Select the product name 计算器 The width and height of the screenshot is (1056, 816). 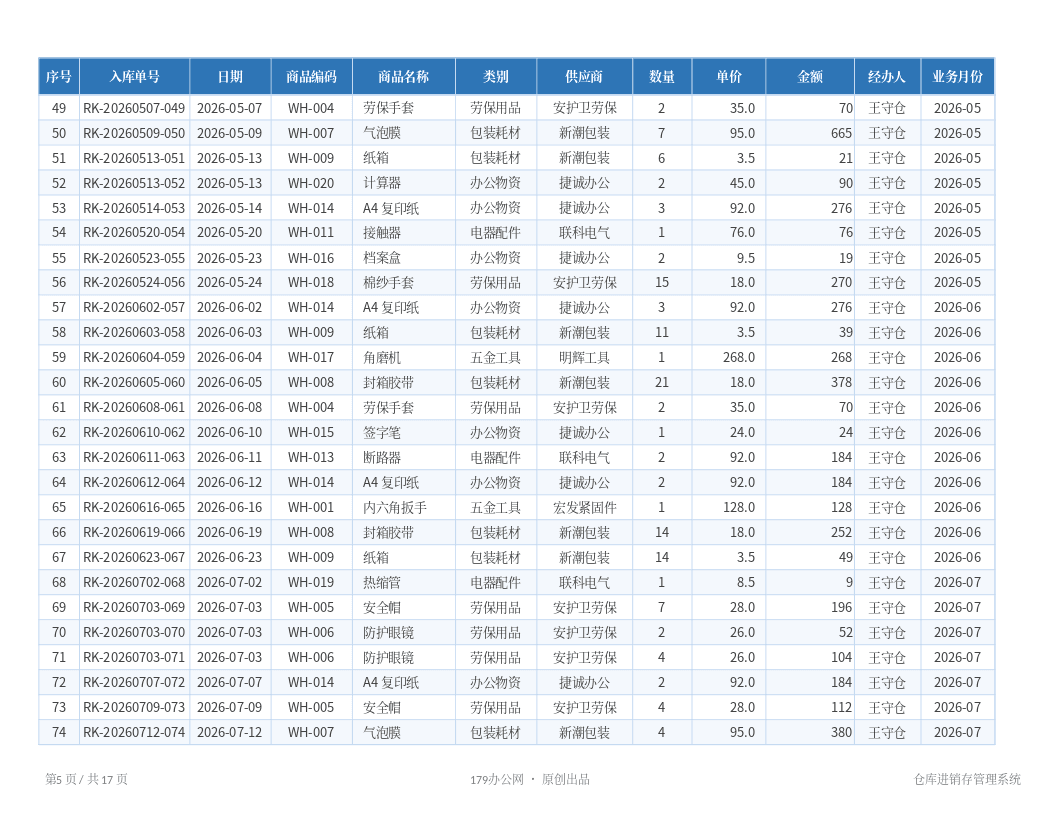(x=382, y=183)
